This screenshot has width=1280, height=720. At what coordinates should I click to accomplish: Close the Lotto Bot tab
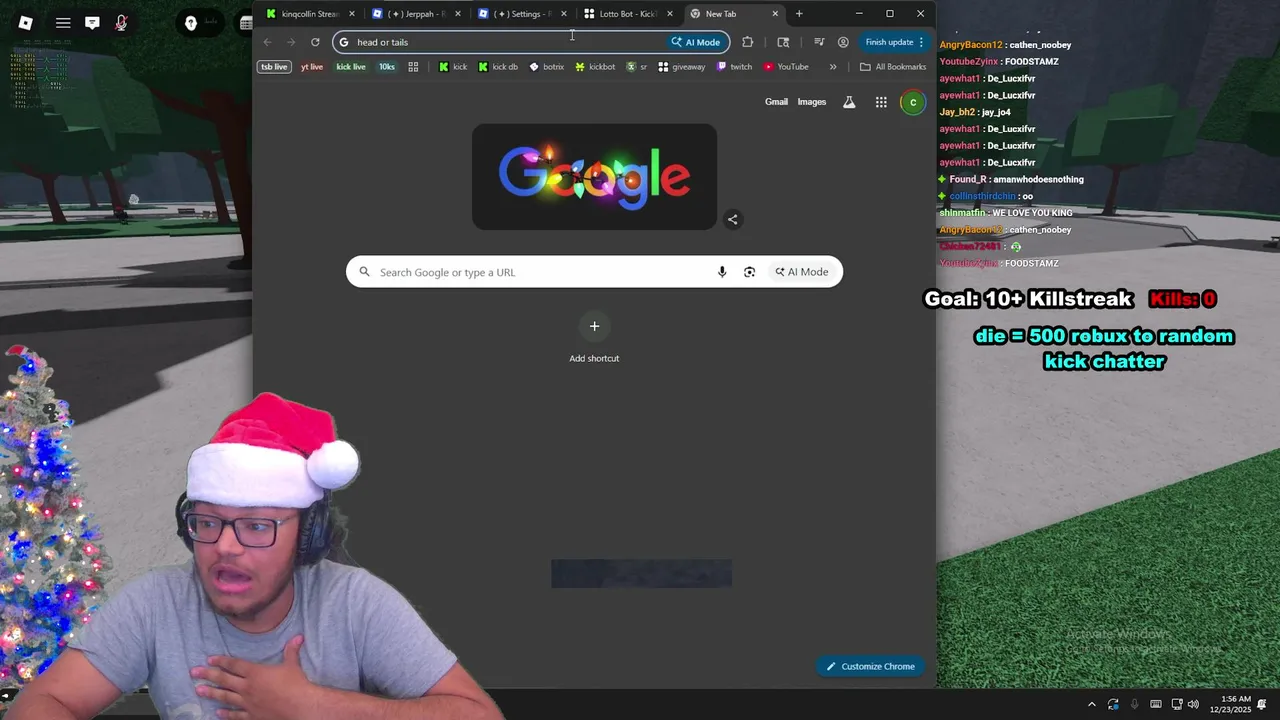(670, 14)
